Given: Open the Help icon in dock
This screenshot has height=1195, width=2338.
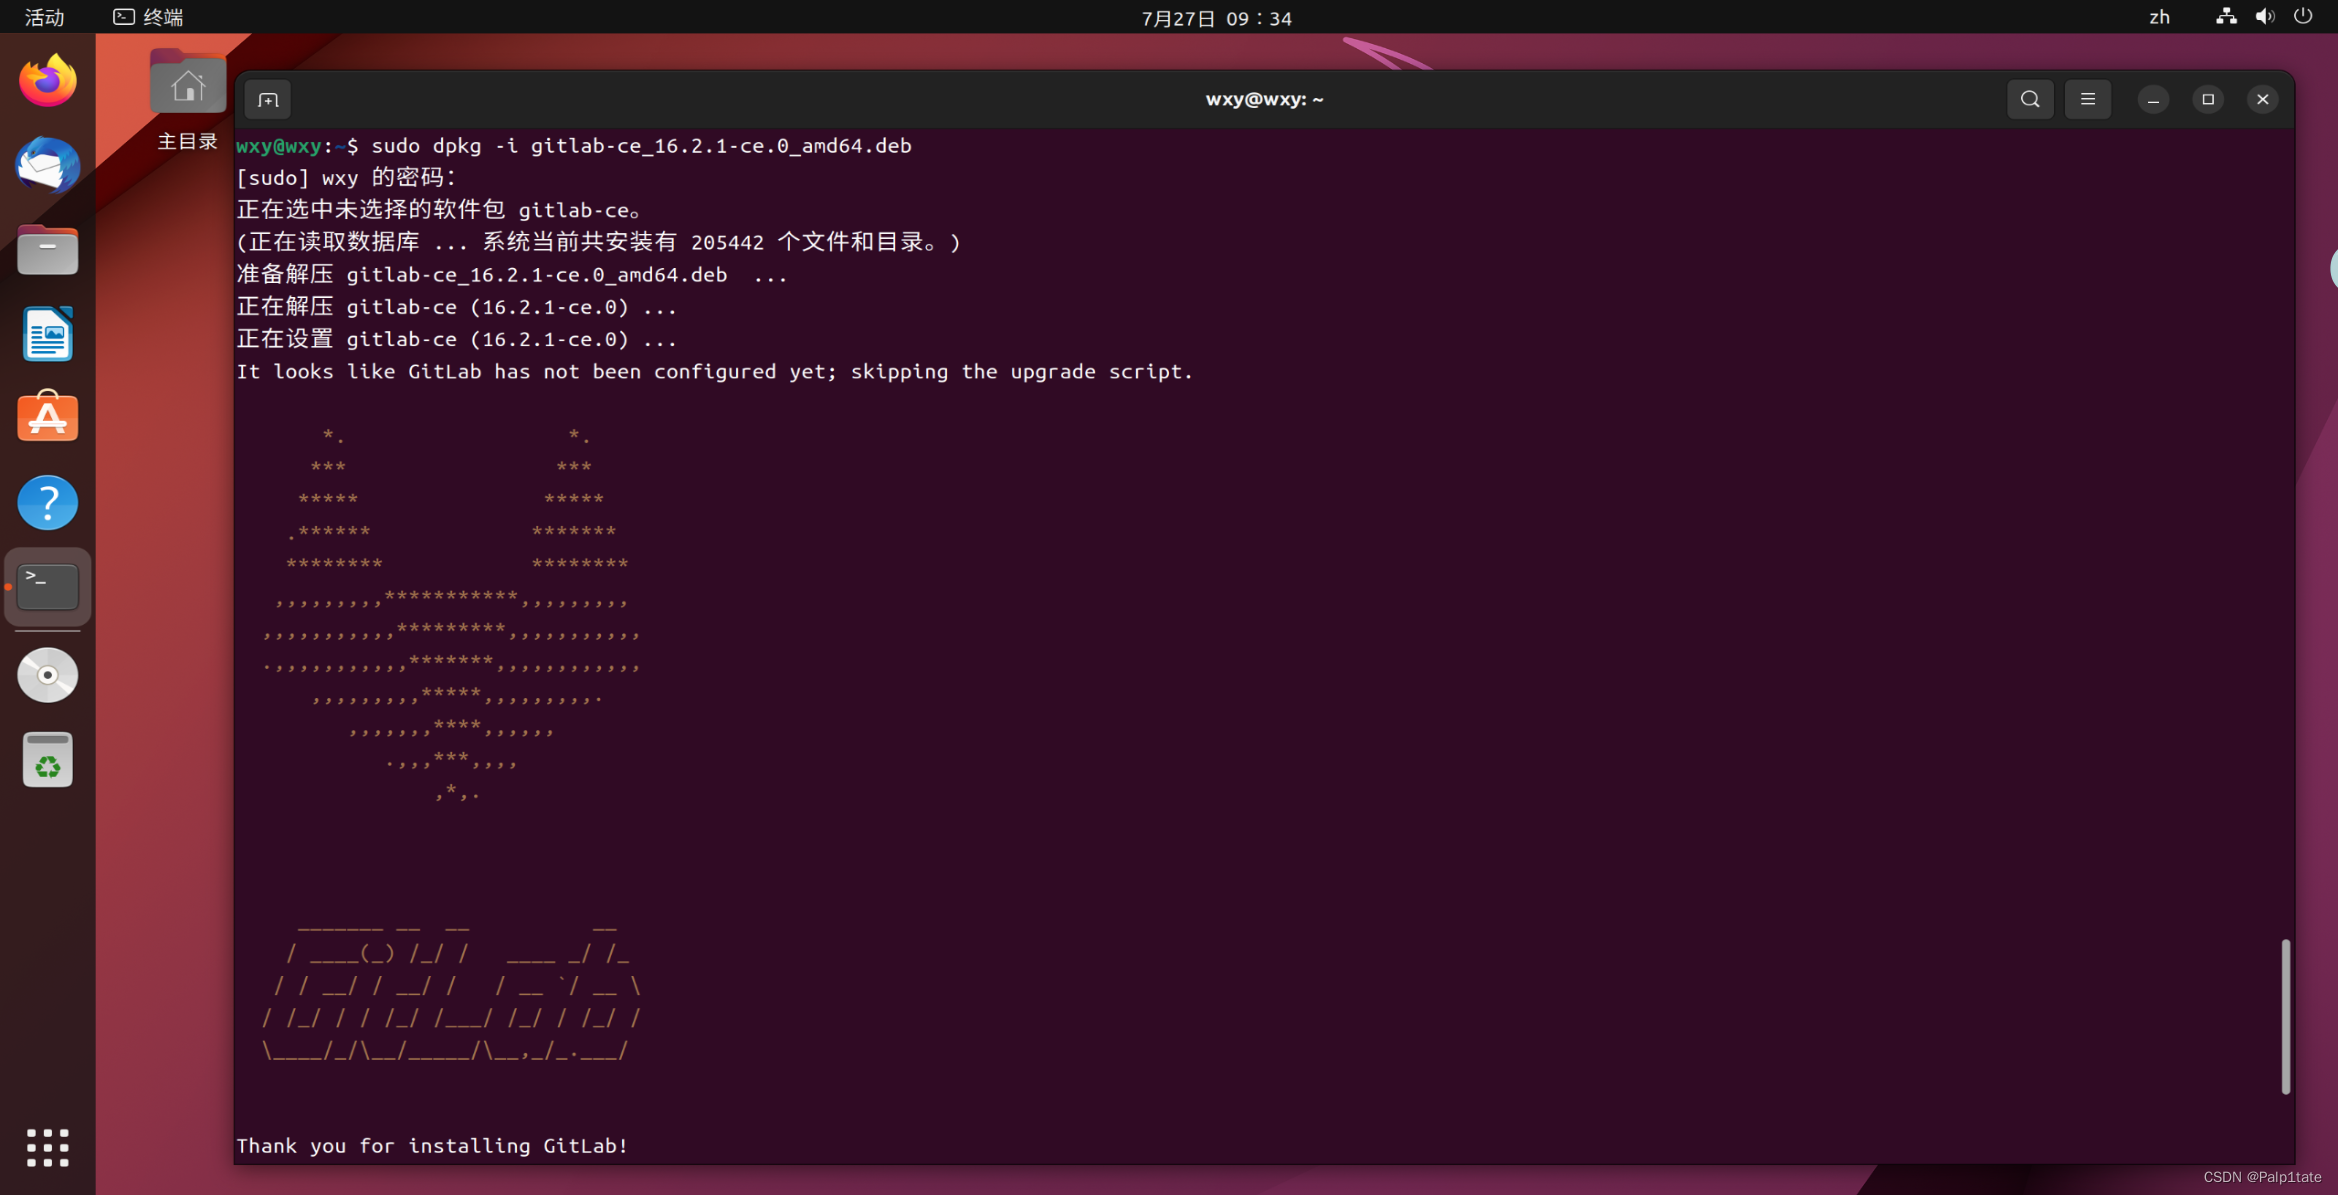Looking at the screenshot, I should tap(47, 502).
